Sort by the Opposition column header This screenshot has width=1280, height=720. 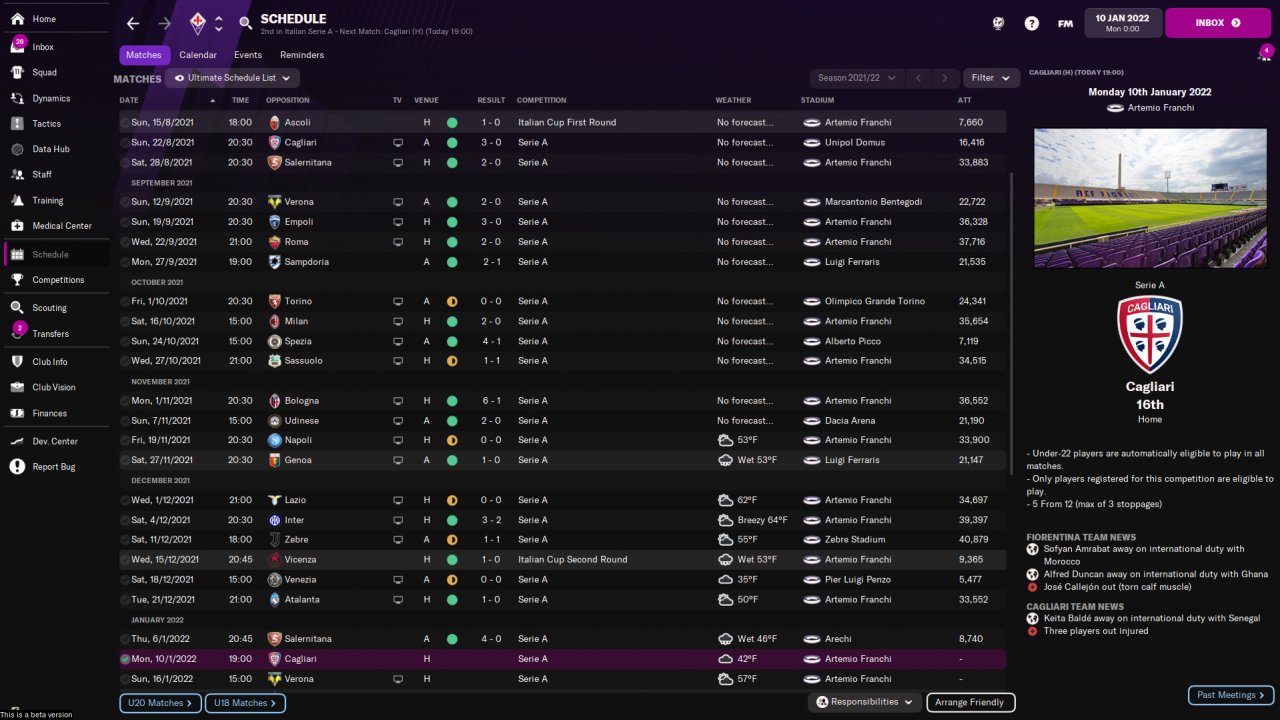[288, 101]
